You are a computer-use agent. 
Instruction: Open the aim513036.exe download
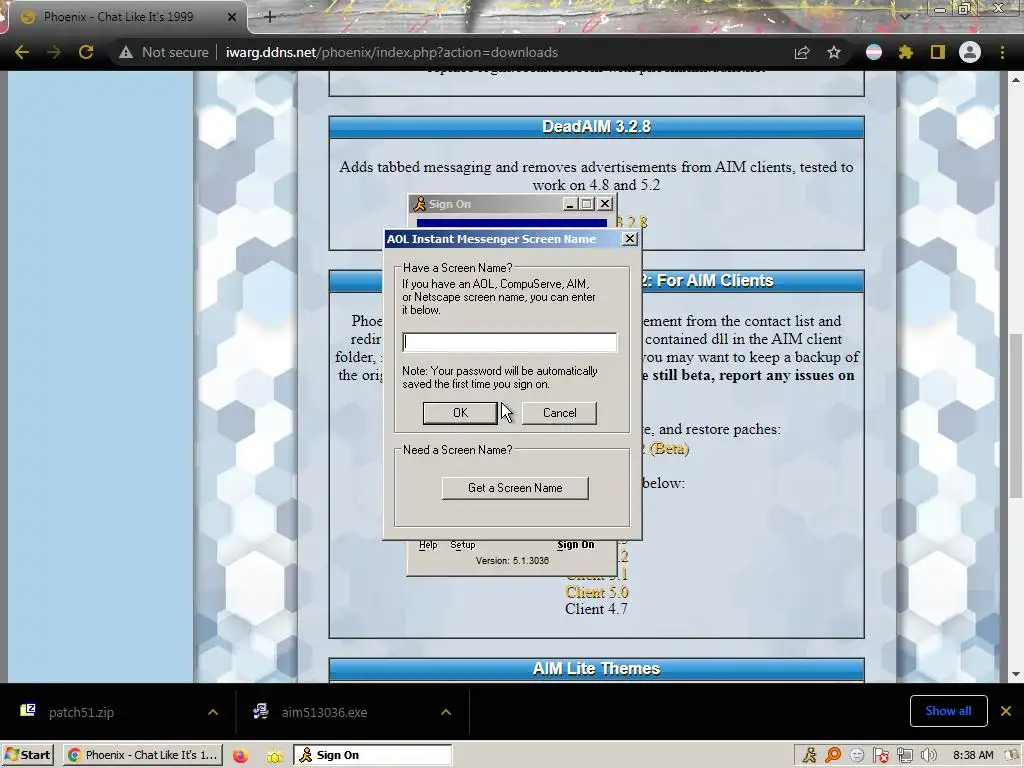tap(324, 712)
